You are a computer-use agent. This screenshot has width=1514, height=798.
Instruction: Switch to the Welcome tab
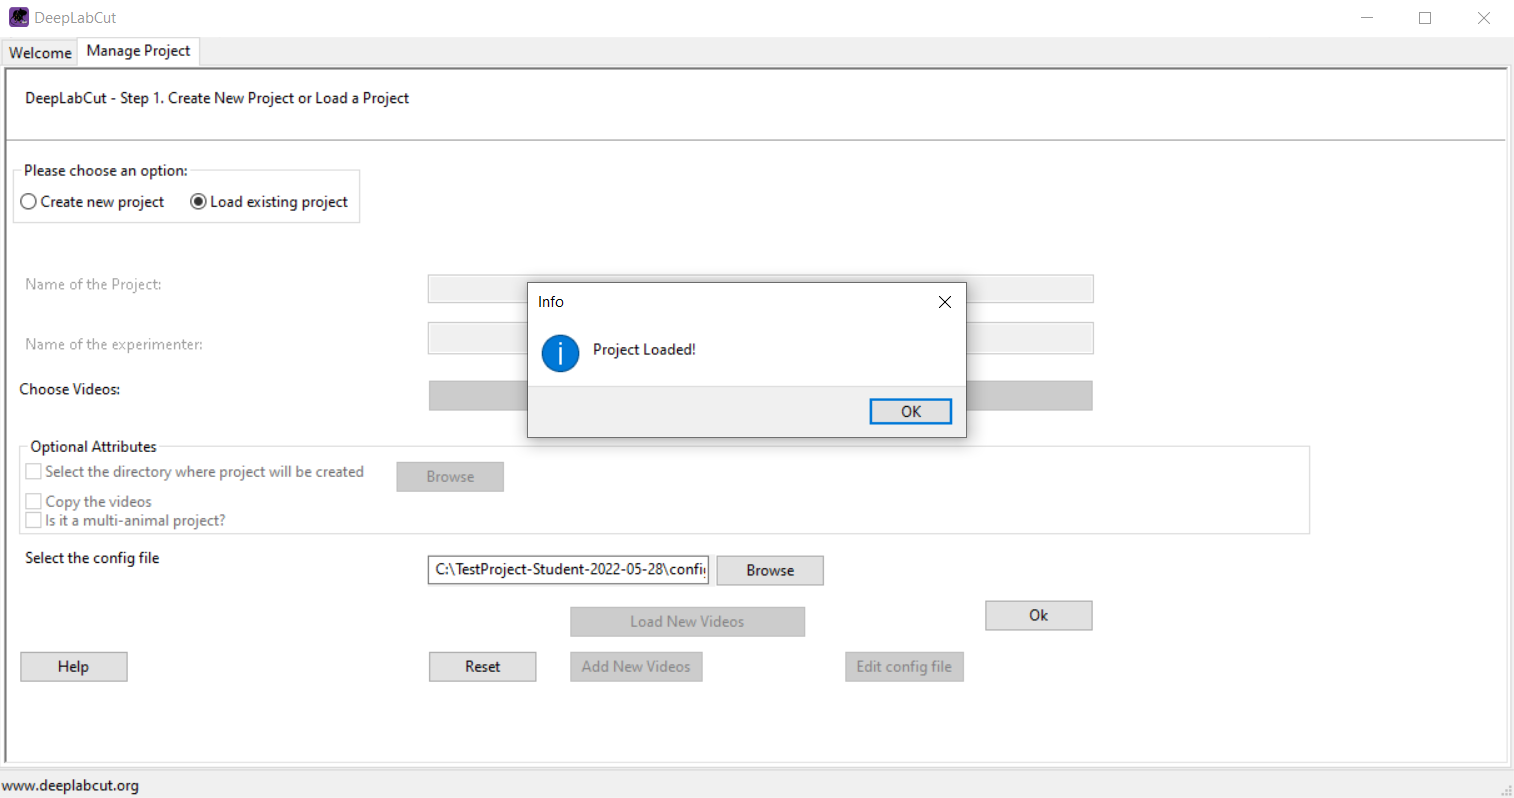(x=40, y=52)
